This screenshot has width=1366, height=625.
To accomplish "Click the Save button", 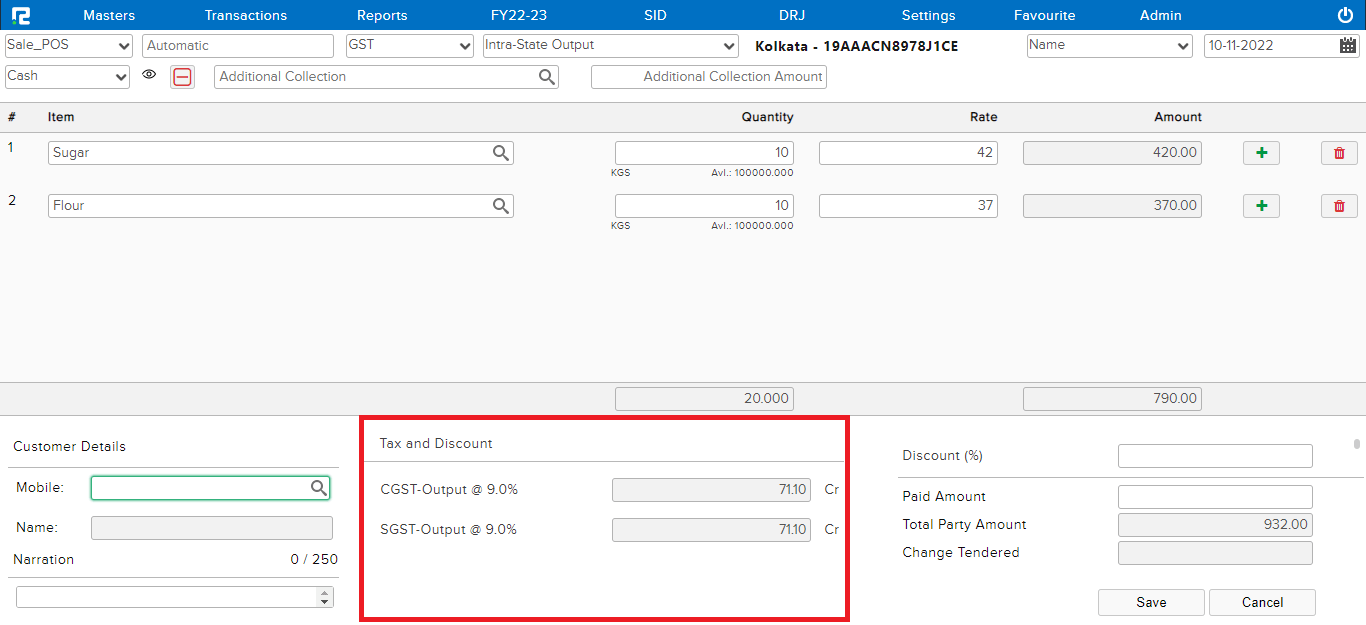I will coord(1151,602).
